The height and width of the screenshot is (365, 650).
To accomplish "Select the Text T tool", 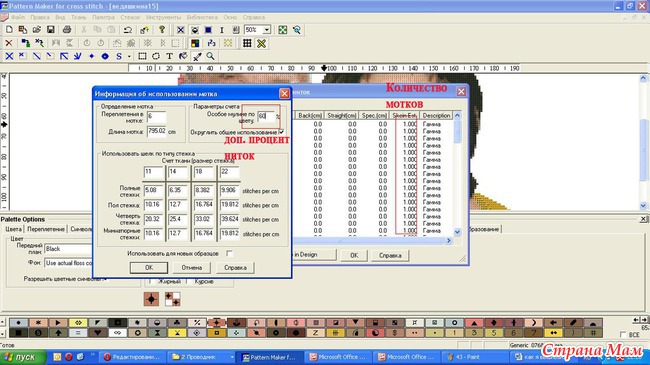I will point(170,56).
